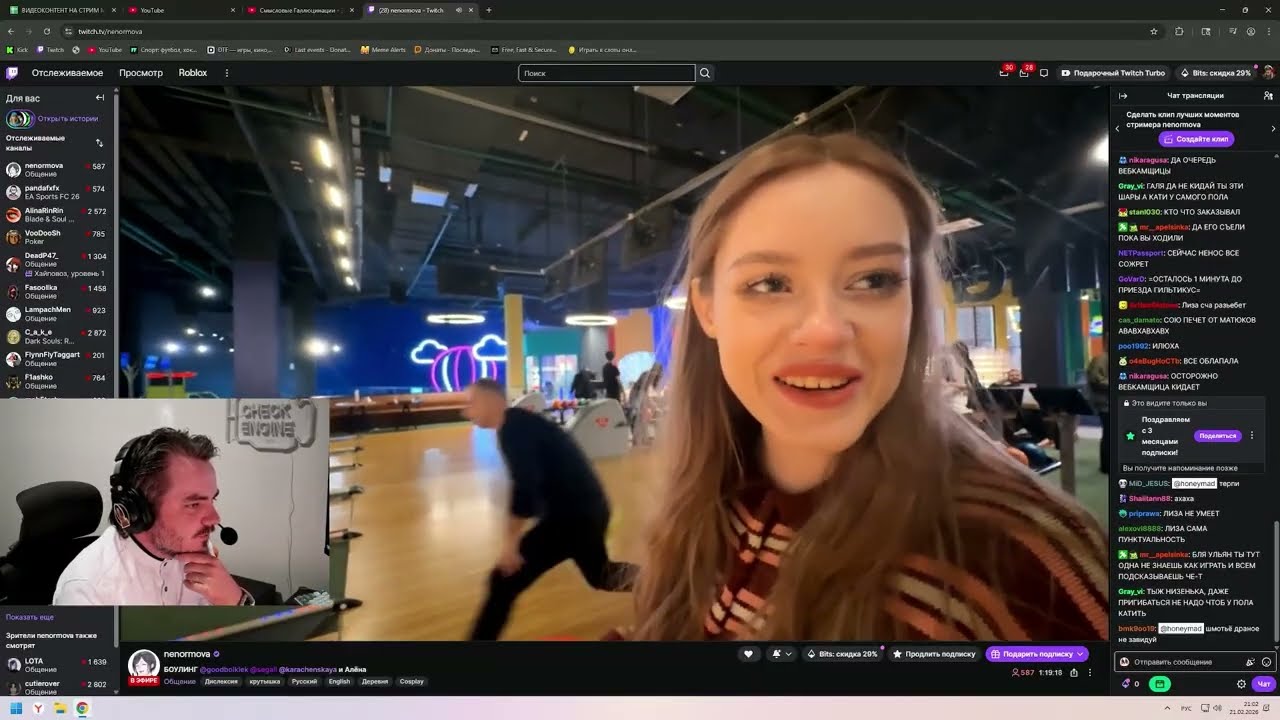Click the Cosplay stream tag
The height and width of the screenshot is (720, 1280).
[x=411, y=682]
